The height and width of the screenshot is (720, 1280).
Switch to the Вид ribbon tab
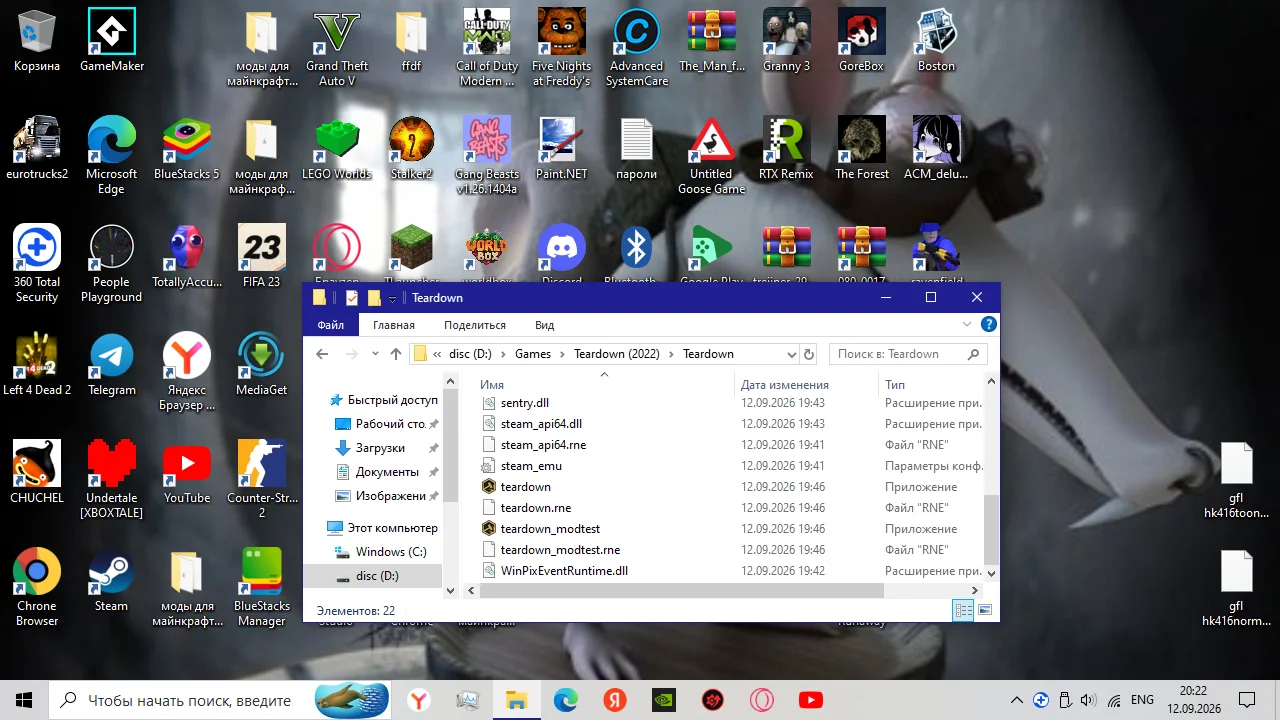(x=544, y=325)
